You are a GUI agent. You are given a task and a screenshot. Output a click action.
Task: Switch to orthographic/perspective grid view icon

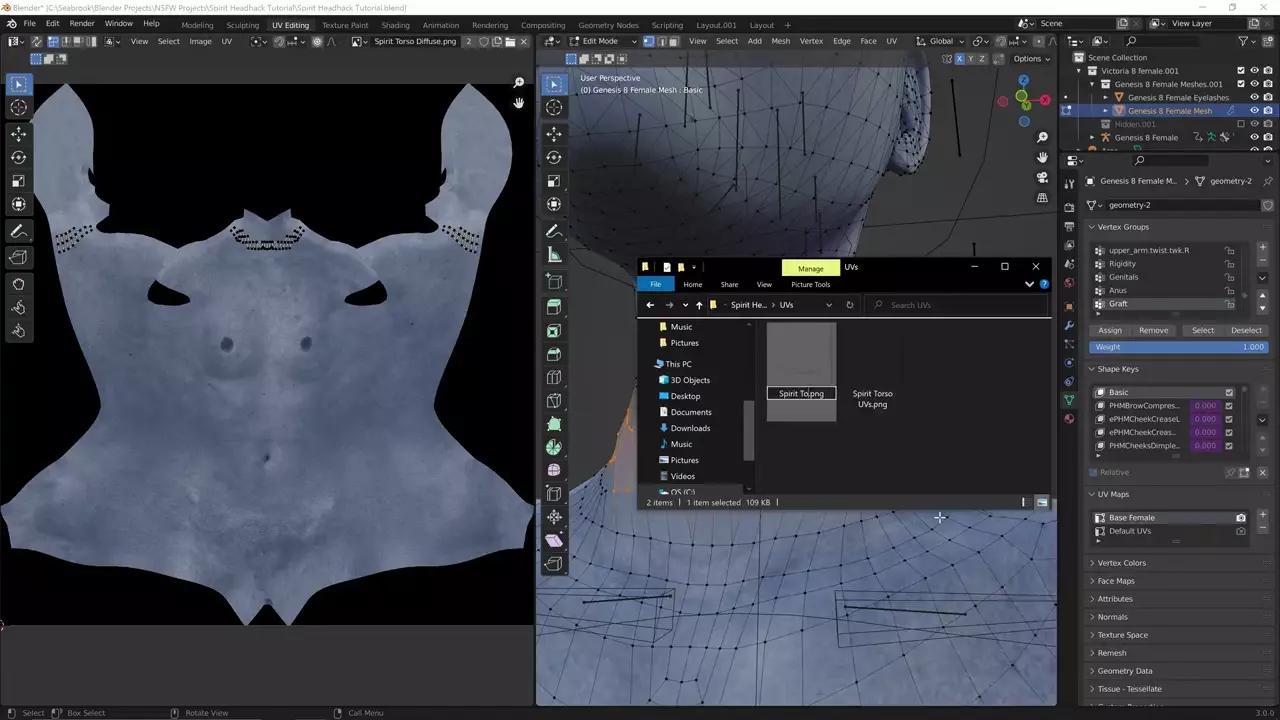[x=1042, y=198]
